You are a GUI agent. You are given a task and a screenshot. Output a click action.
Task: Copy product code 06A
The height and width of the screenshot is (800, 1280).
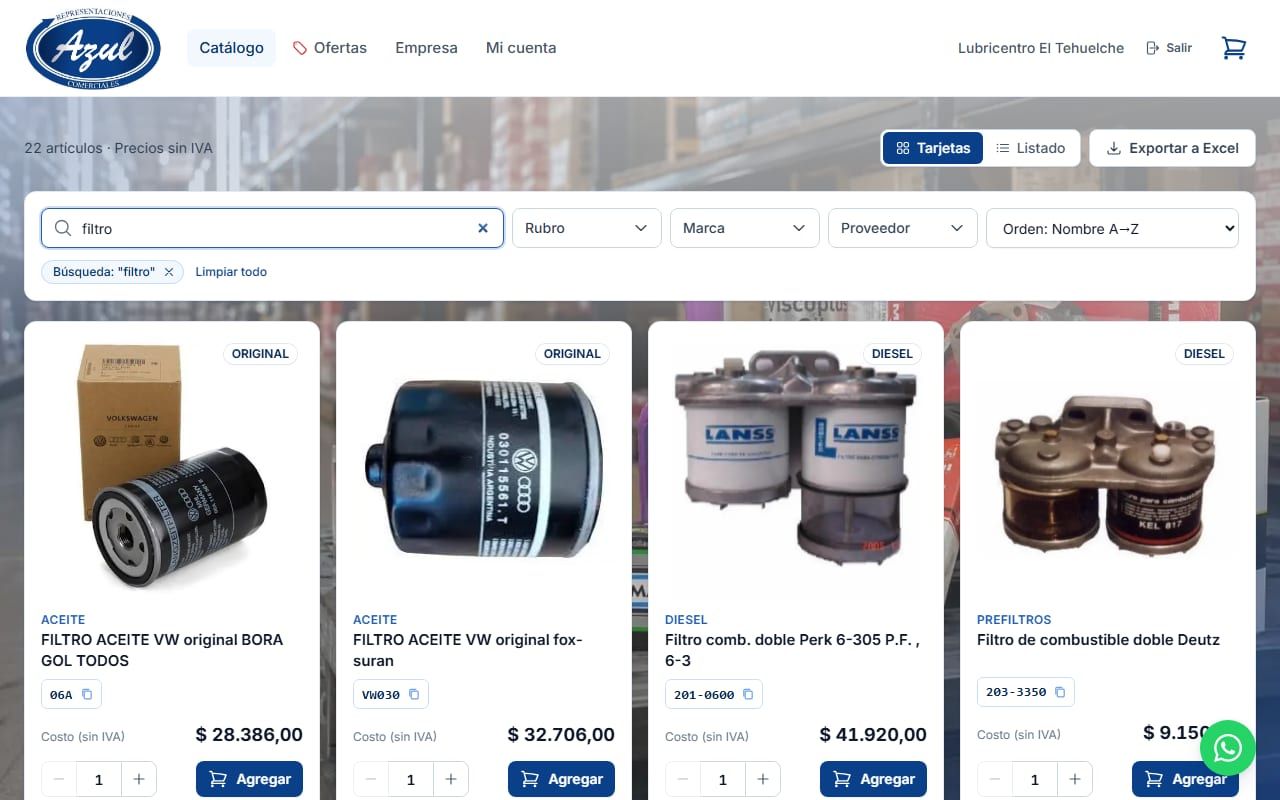87,694
